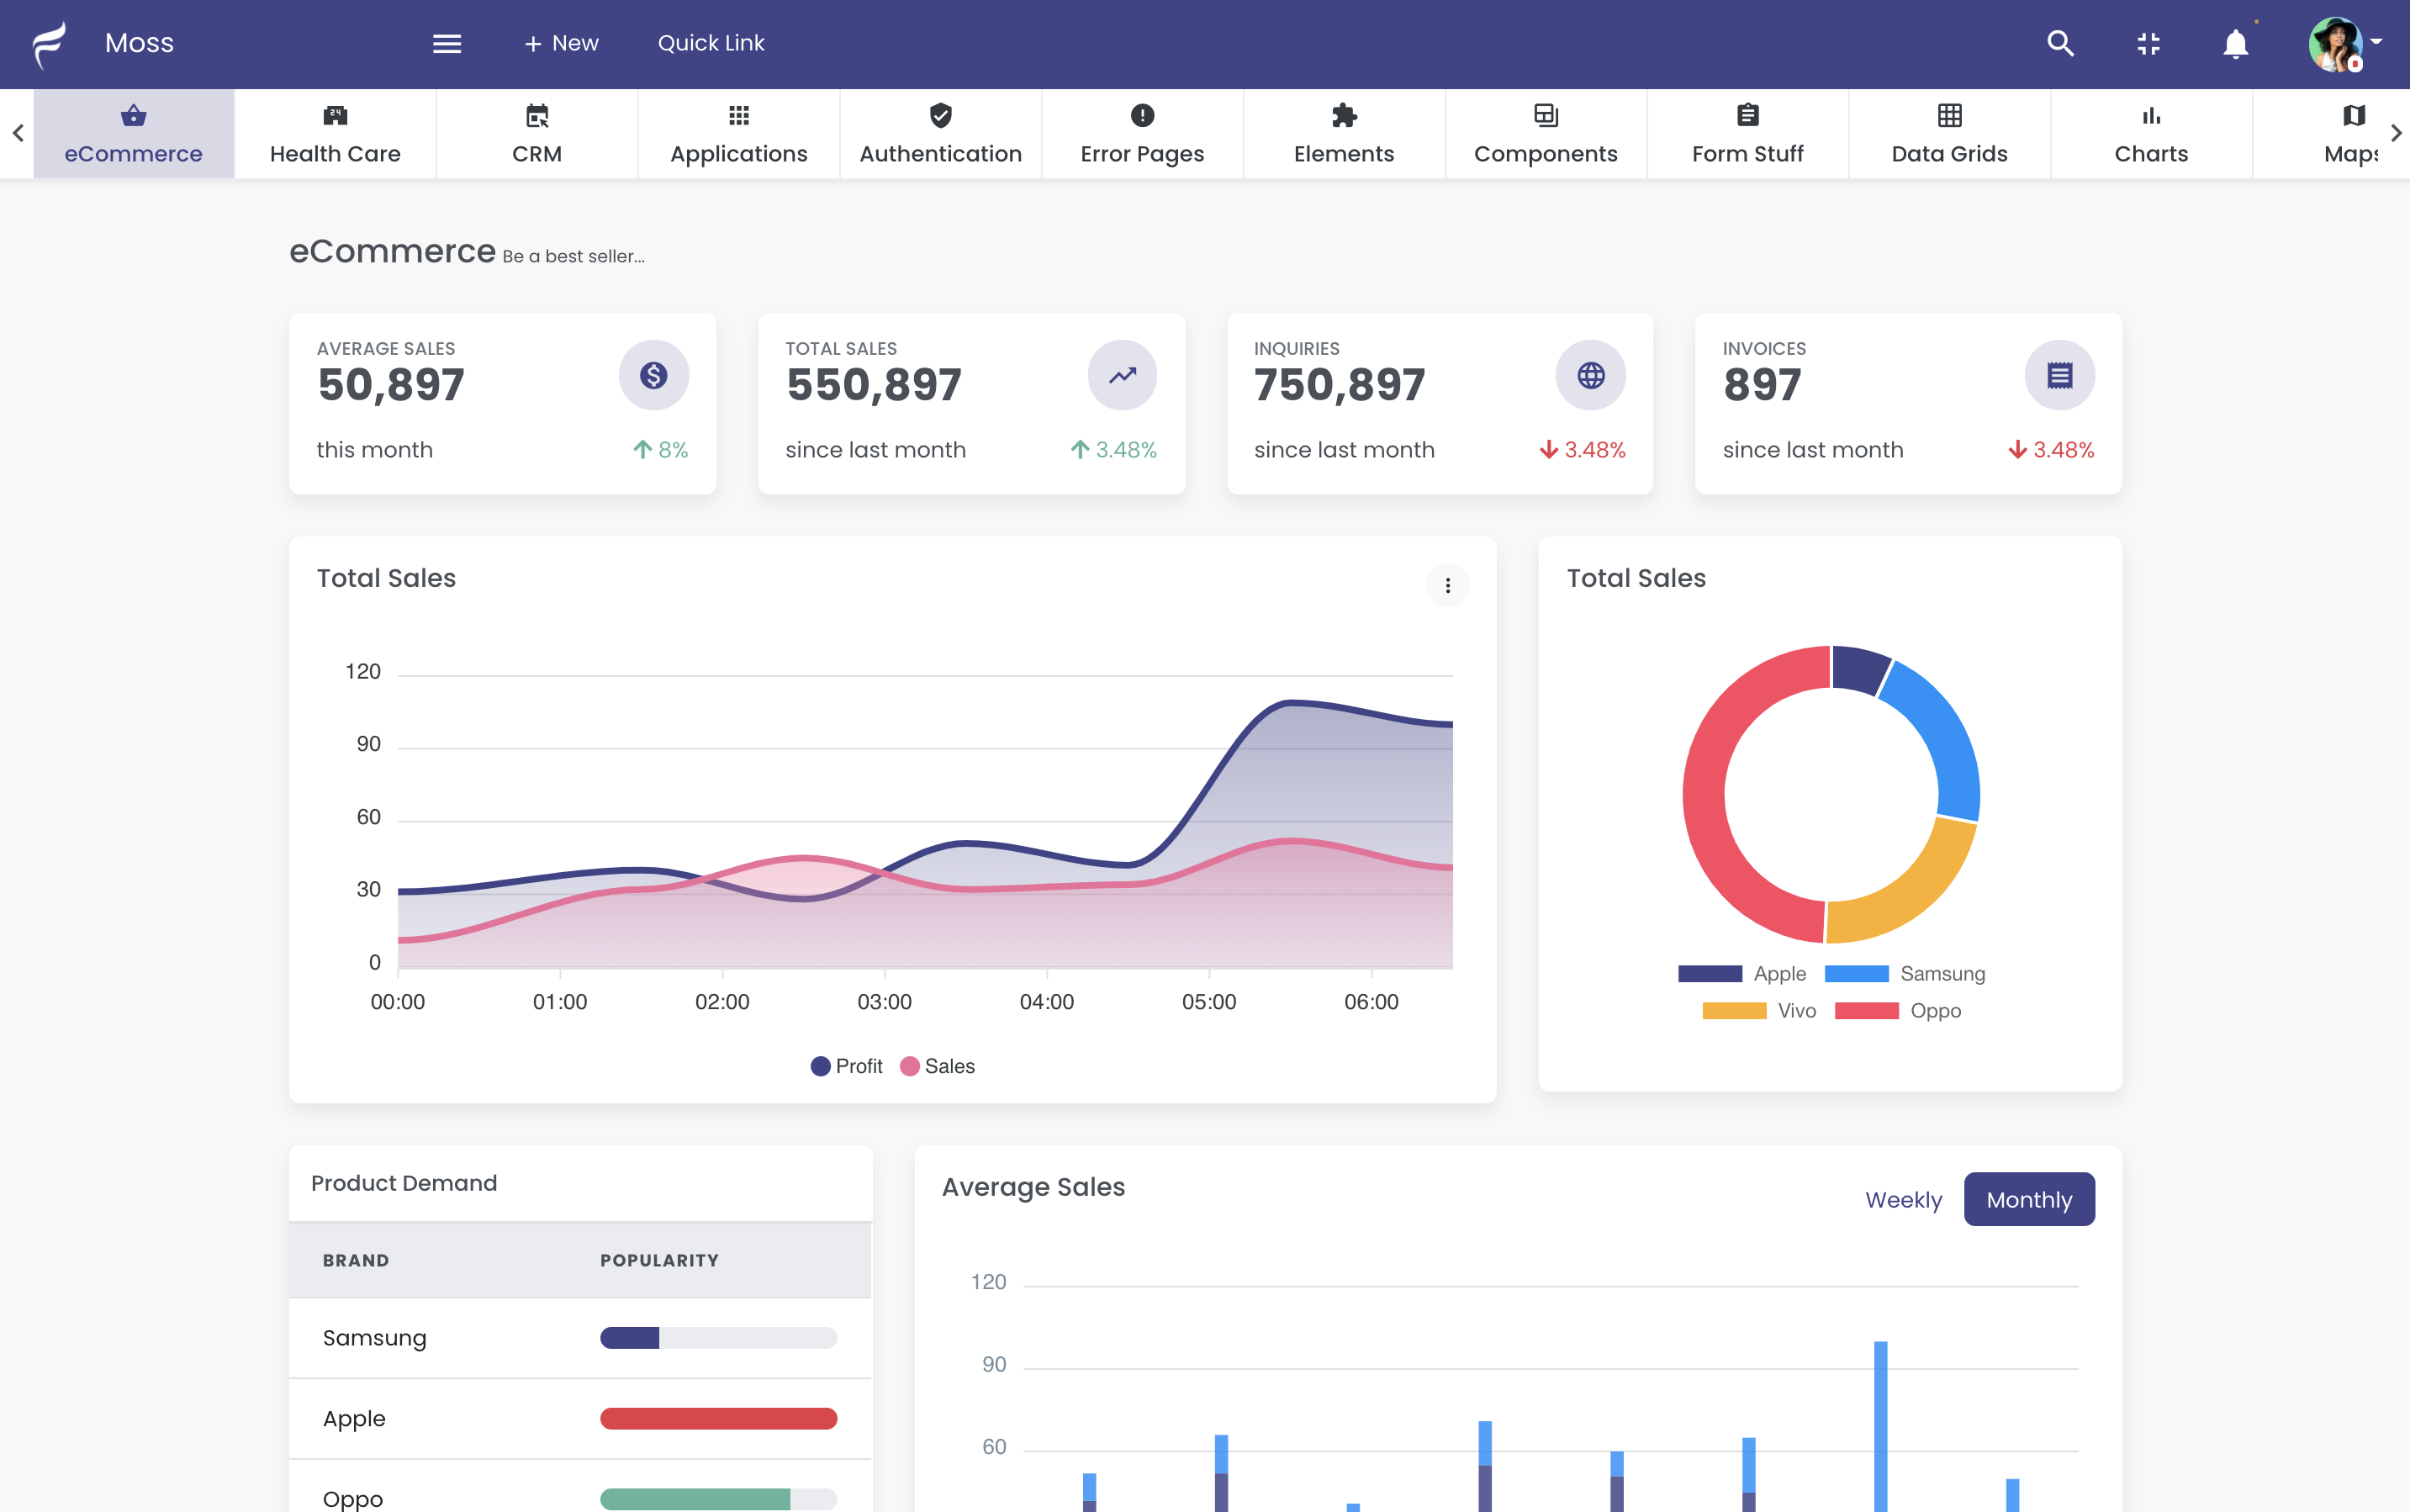
Task: Click the dollar icon on Average Sales card
Action: (x=653, y=375)
